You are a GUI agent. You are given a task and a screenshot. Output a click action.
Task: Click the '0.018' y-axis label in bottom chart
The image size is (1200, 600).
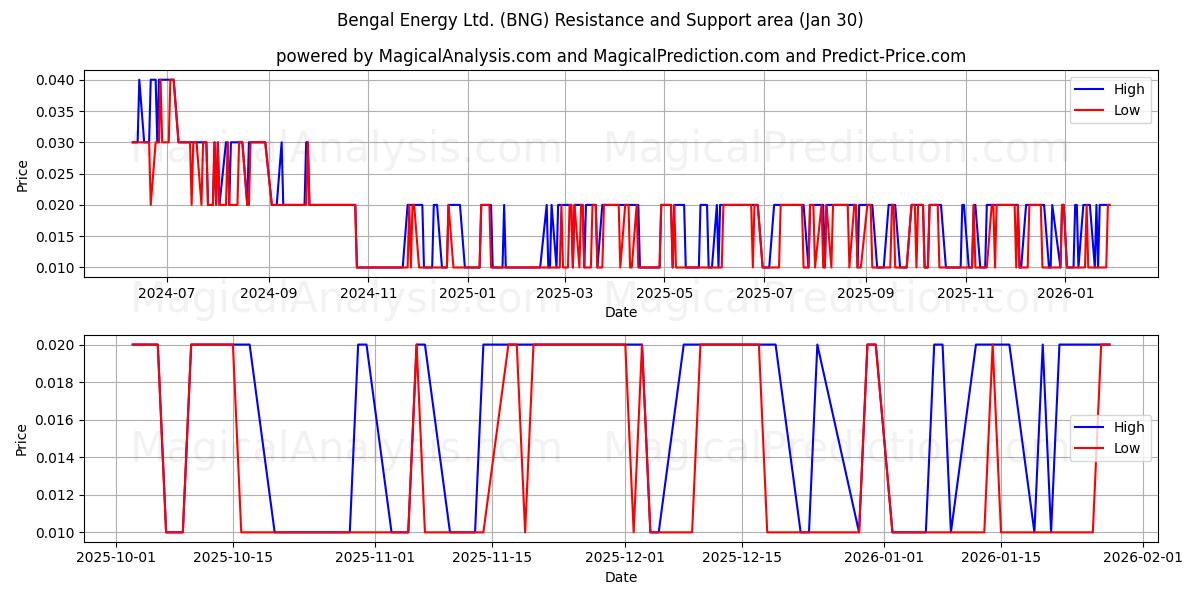56,383
